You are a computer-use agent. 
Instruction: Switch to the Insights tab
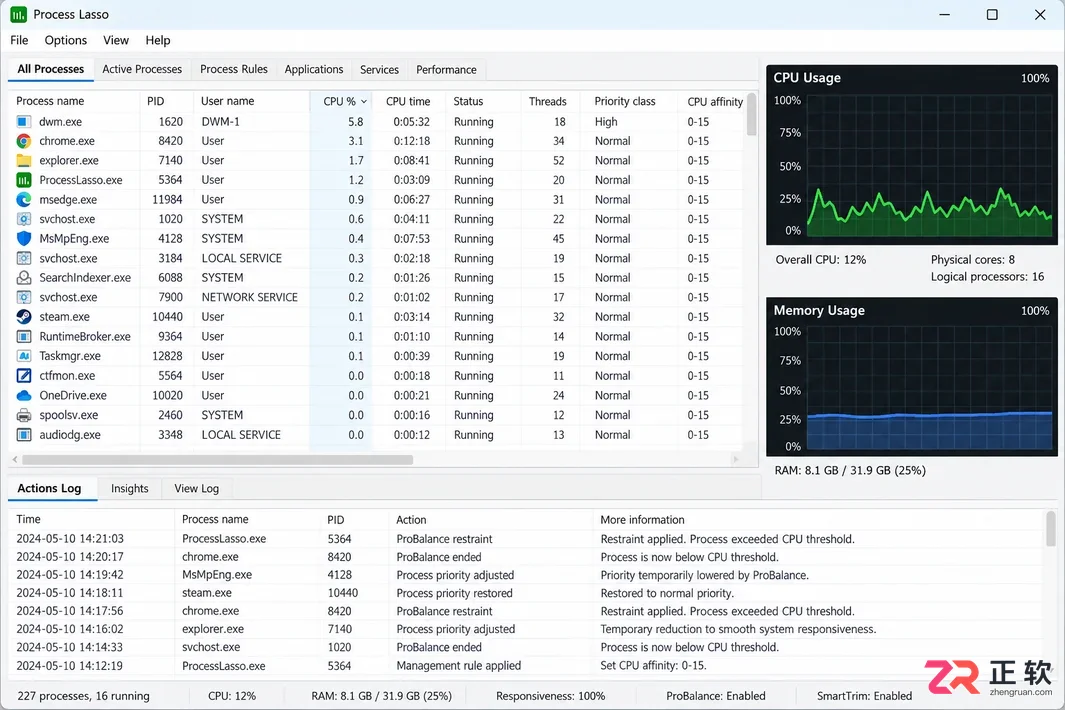click(129, 489)
